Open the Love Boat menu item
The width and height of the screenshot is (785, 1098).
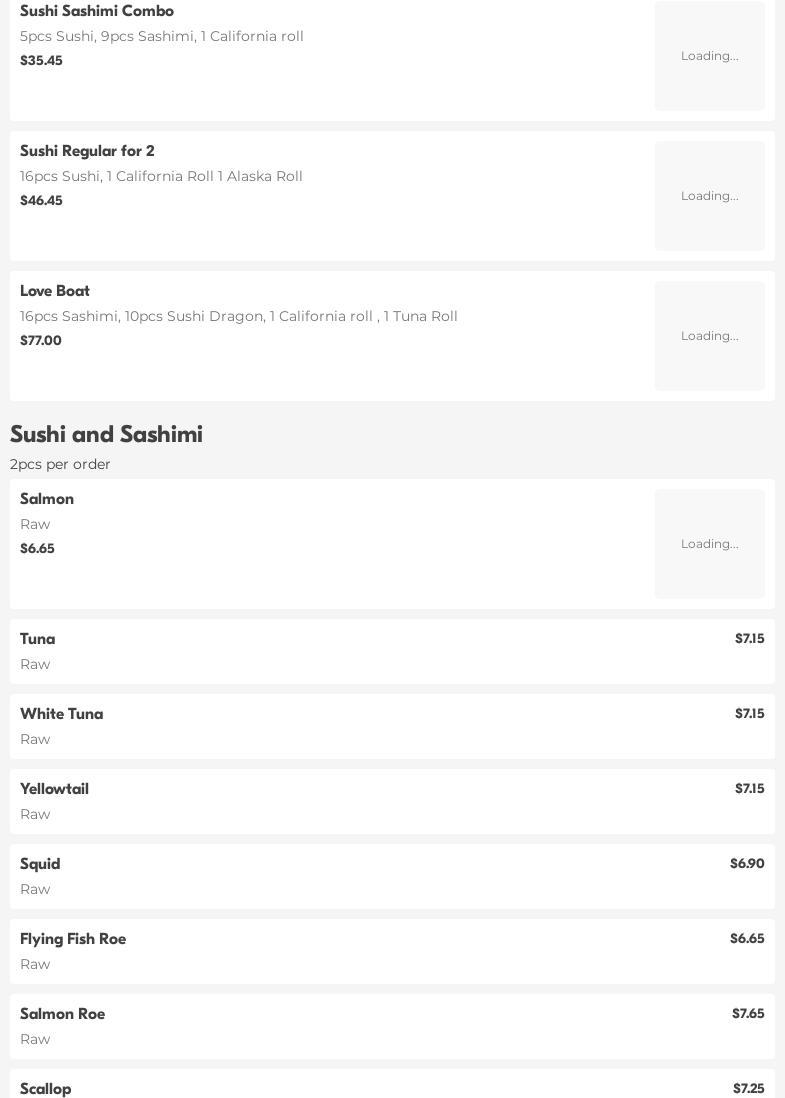pyautogui.click(x=55, y=291)
